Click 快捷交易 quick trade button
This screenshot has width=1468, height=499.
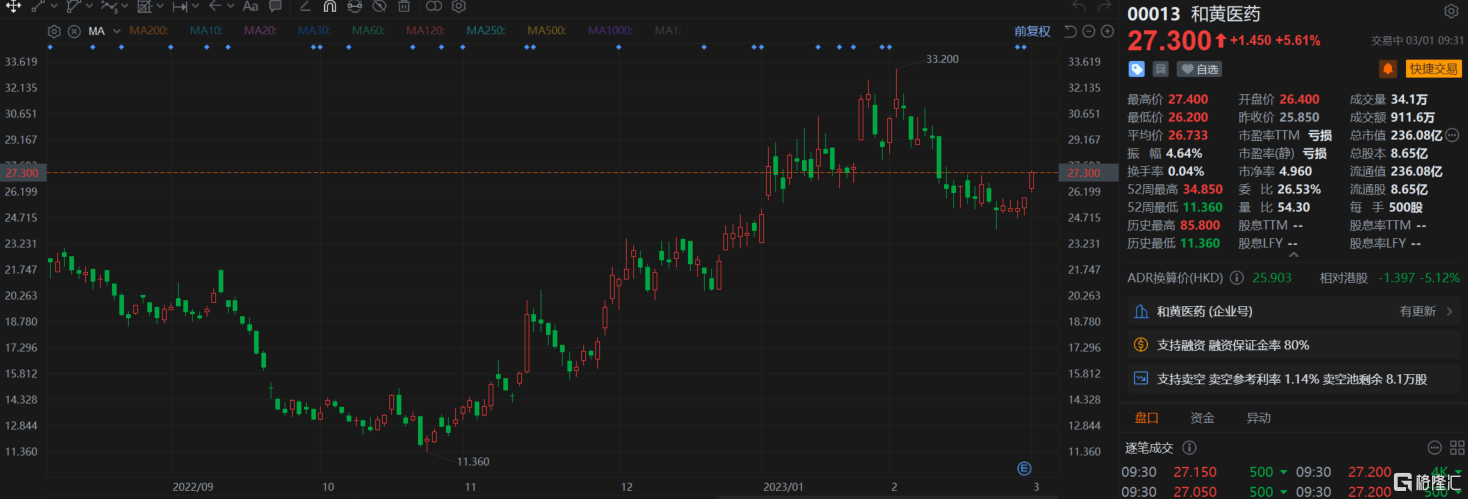point(1433,69)
